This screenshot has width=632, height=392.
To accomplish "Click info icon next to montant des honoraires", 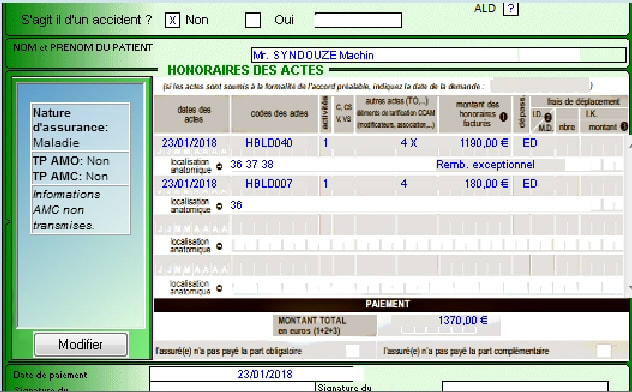I will (x=503, y=117).
